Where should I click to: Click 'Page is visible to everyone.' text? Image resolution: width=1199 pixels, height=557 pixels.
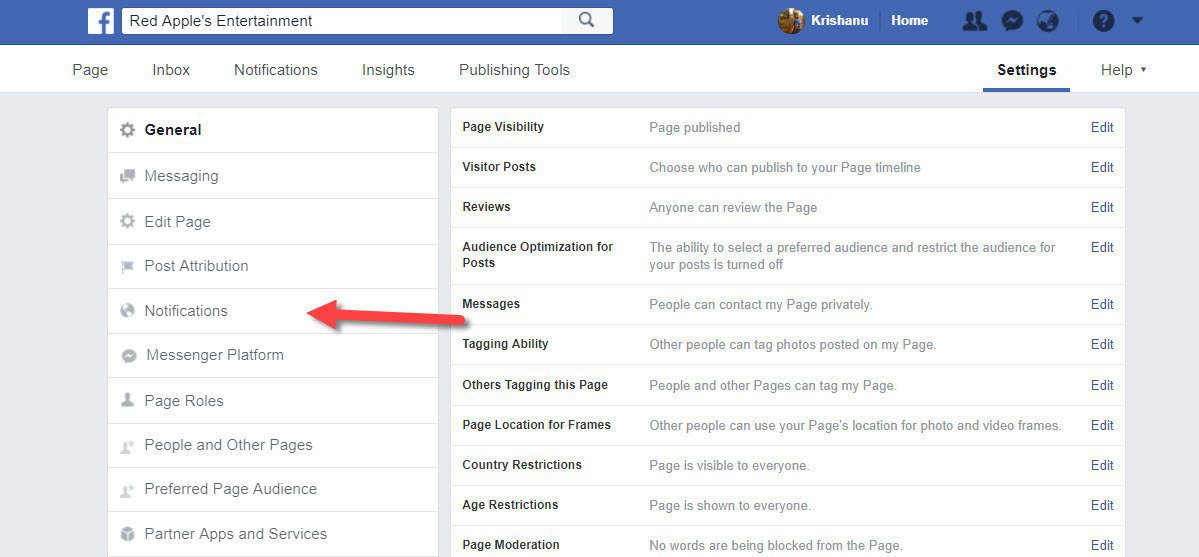click(729, 465)
